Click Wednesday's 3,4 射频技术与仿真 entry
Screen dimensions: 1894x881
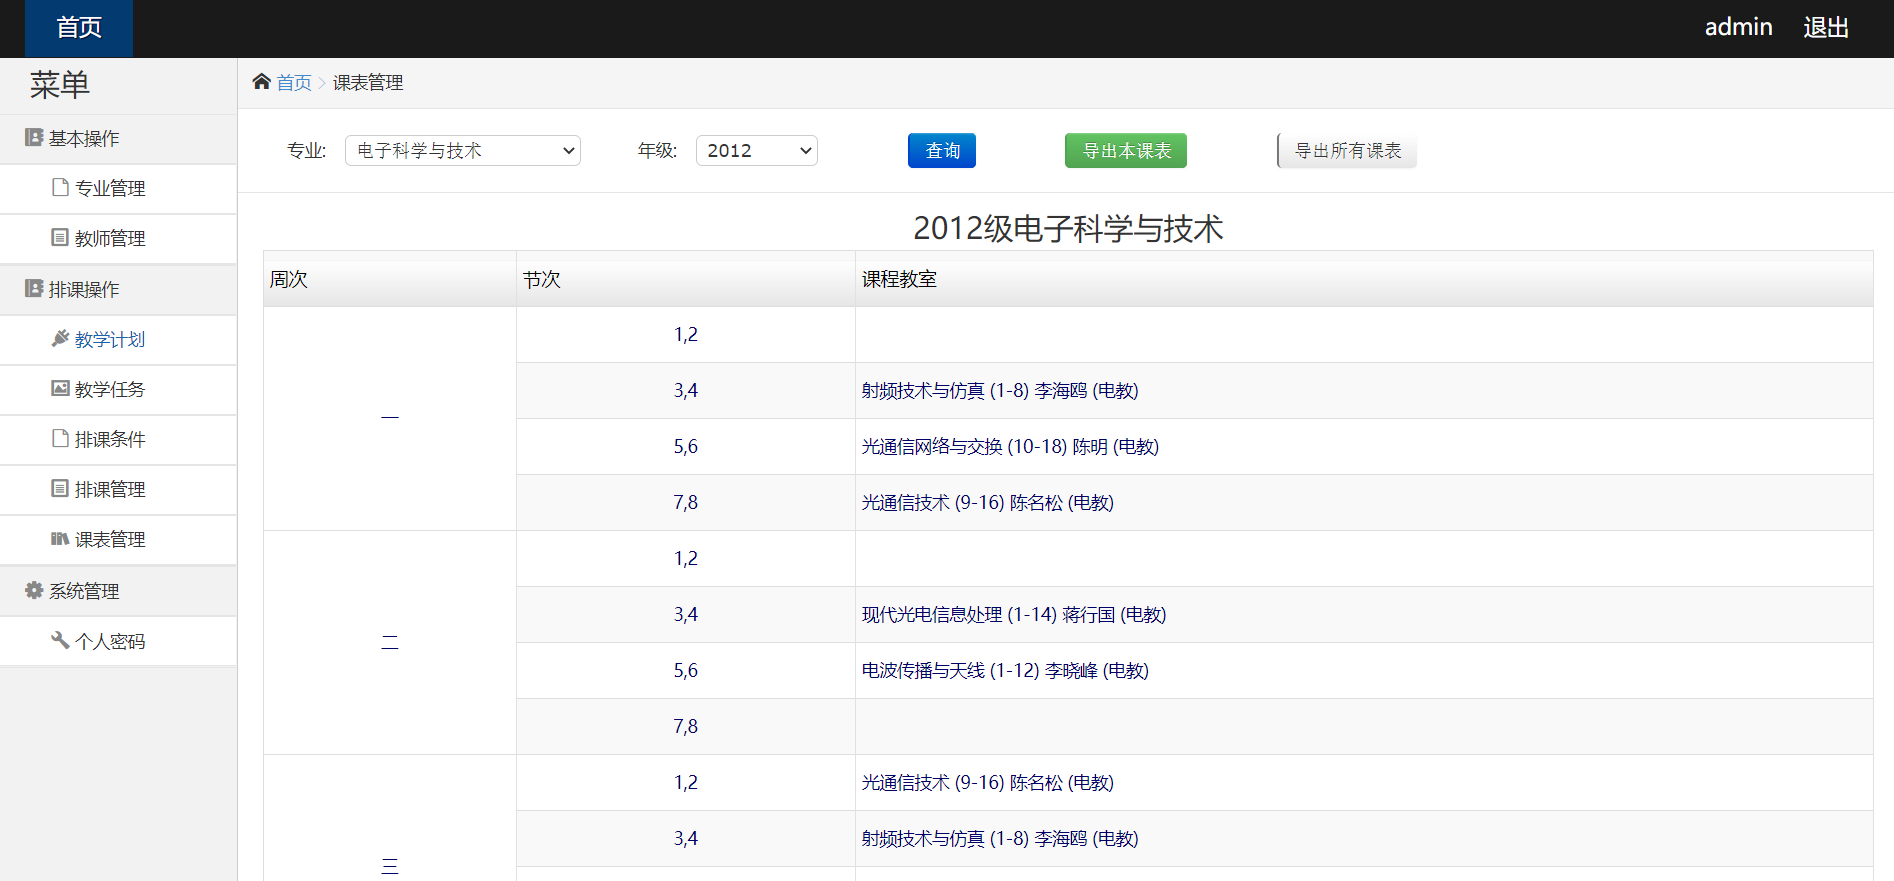[1000, 839]
